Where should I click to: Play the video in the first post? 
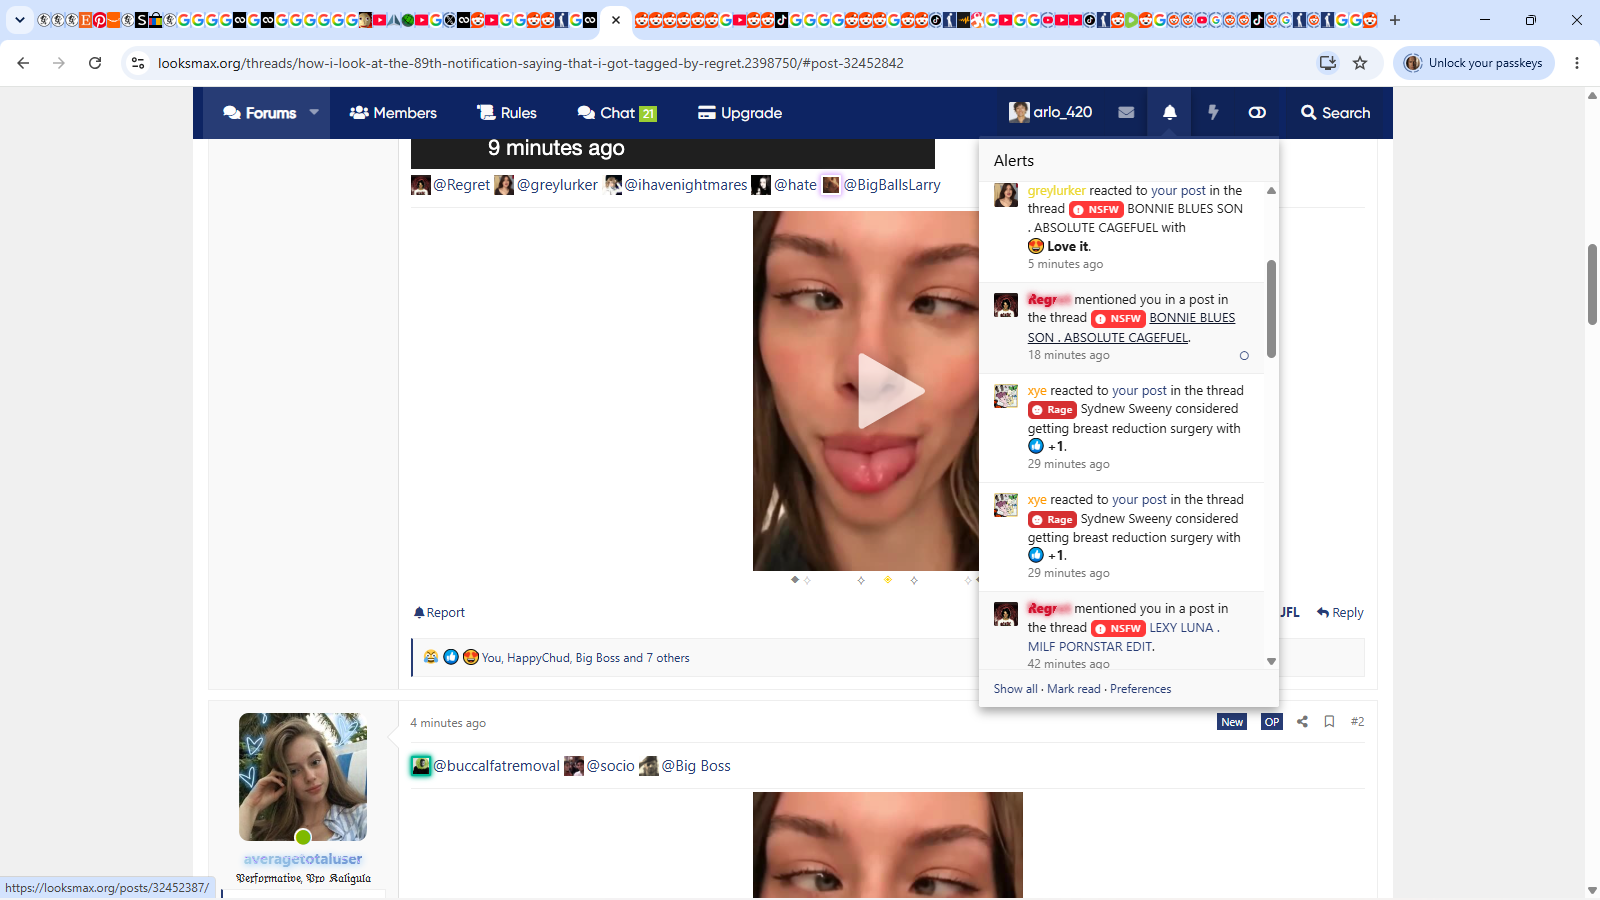(x=890, y=390)
